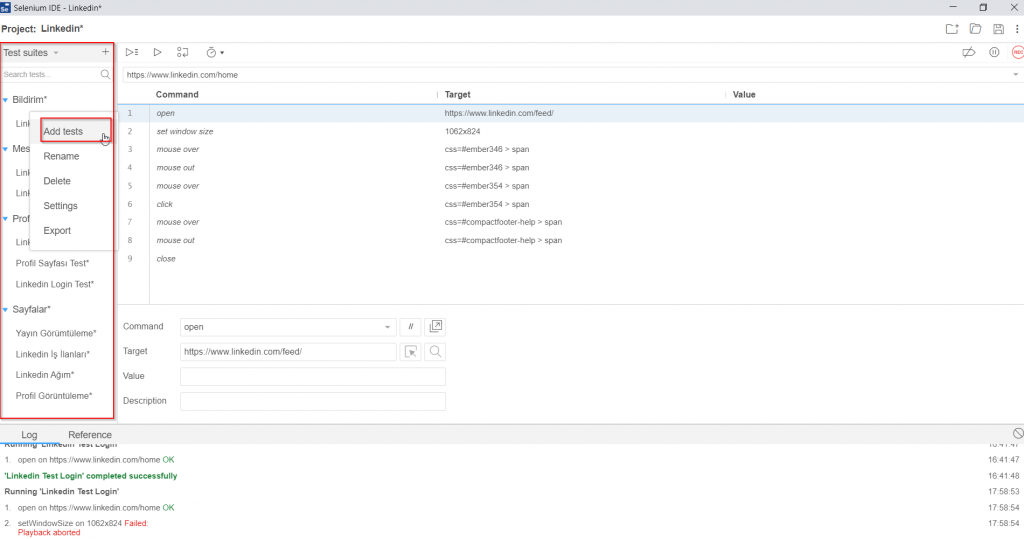Switch to the Log tab
1024x539 pixels.
[x=29, y=434]
